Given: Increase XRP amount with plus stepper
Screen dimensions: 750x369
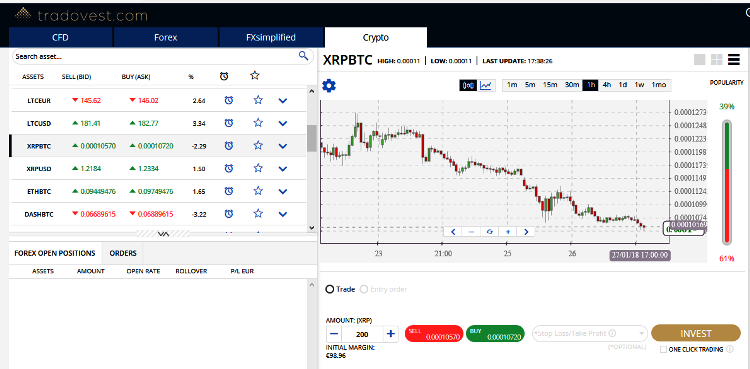Looking at the screenshot, I should tap(391, 334).
